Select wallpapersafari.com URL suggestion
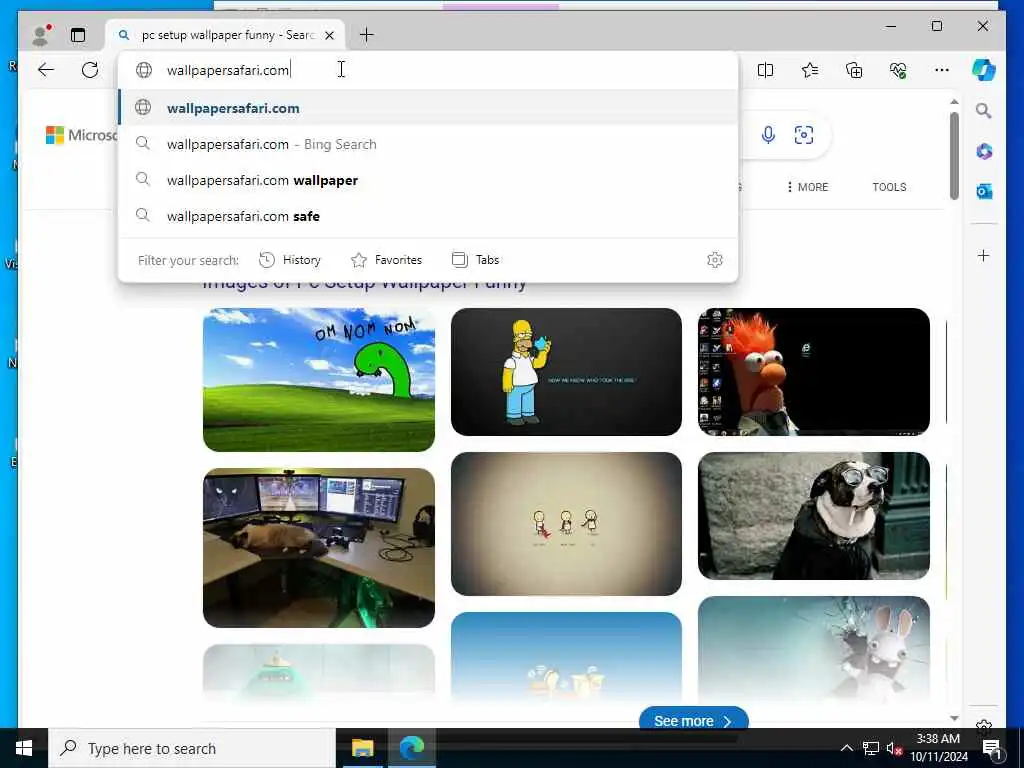 tap(428, 108)
